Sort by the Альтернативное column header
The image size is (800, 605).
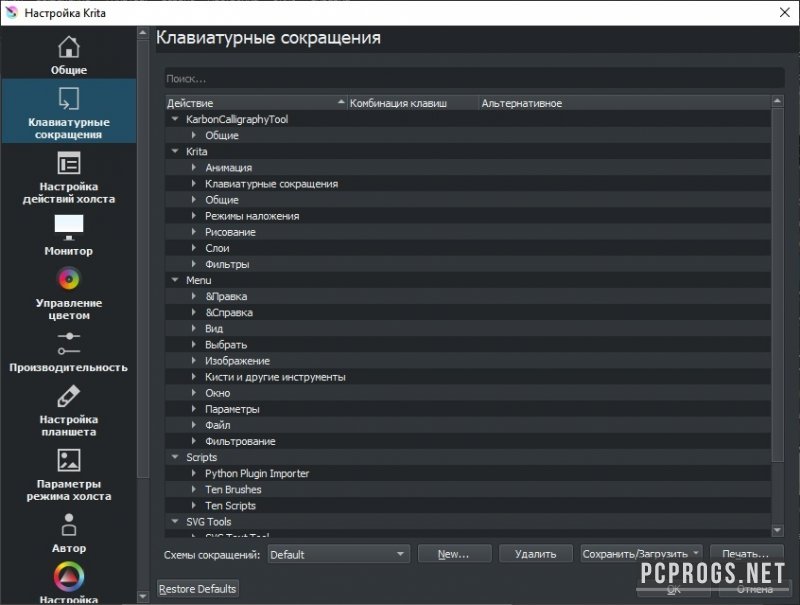624,103
